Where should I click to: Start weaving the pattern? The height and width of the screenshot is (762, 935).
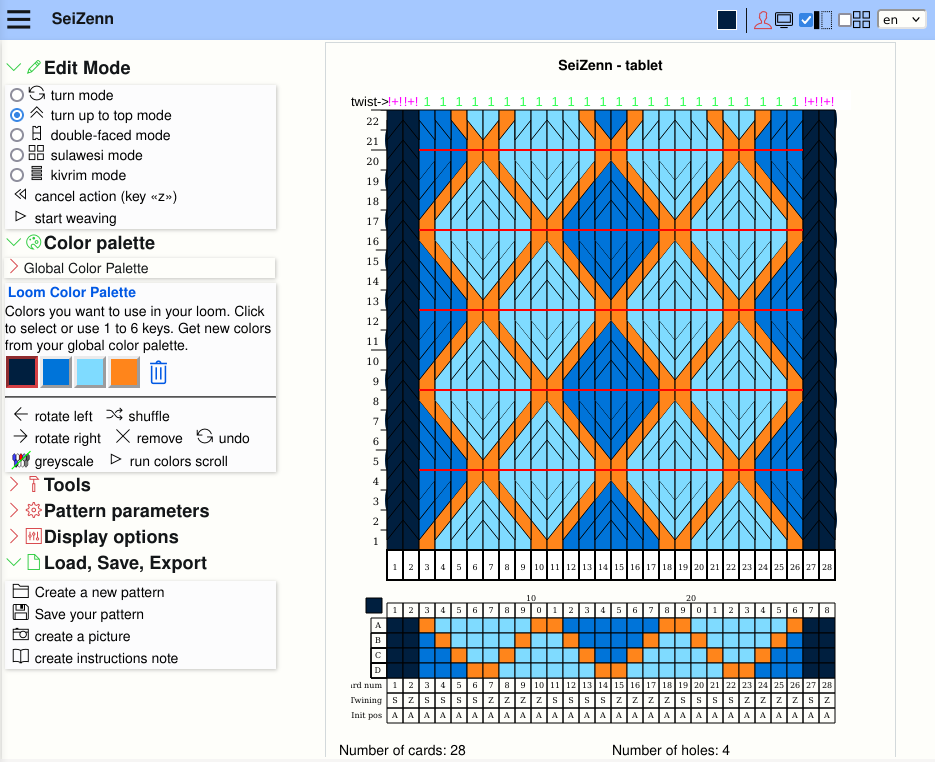pyautogui.click(x=75, y=218)
